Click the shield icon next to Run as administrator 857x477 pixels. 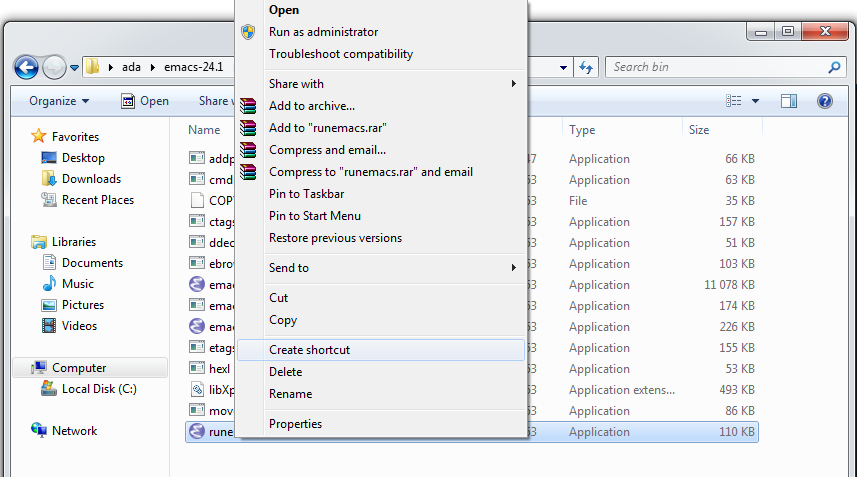pyautogui.click(x=248, y=32)
